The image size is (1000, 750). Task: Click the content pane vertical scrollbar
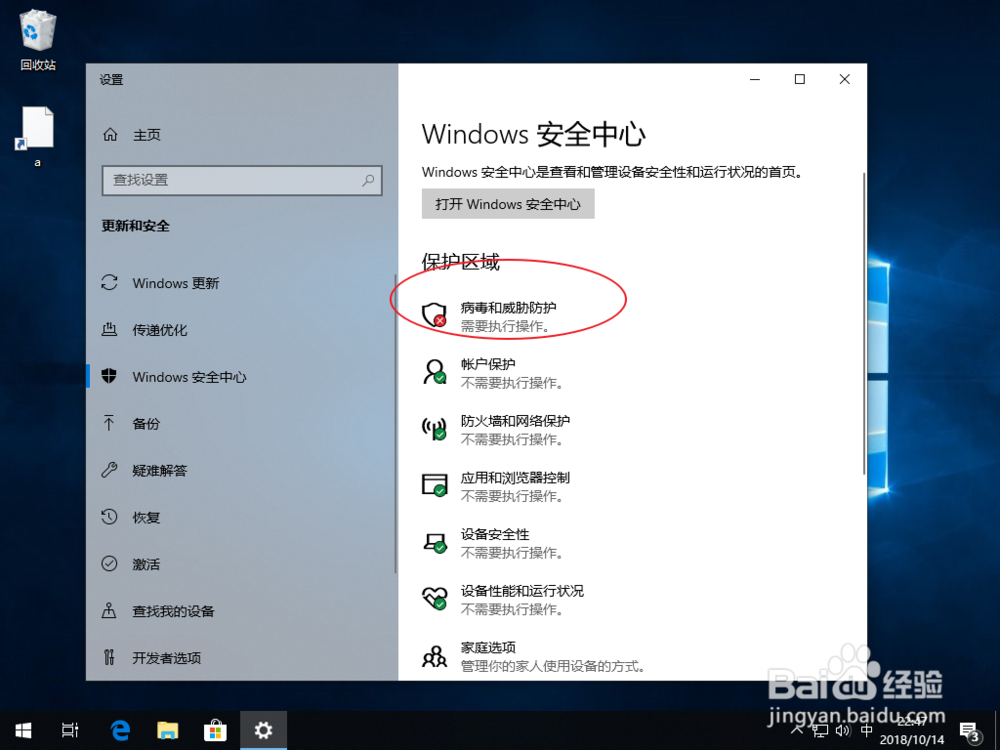coord(864,323)
